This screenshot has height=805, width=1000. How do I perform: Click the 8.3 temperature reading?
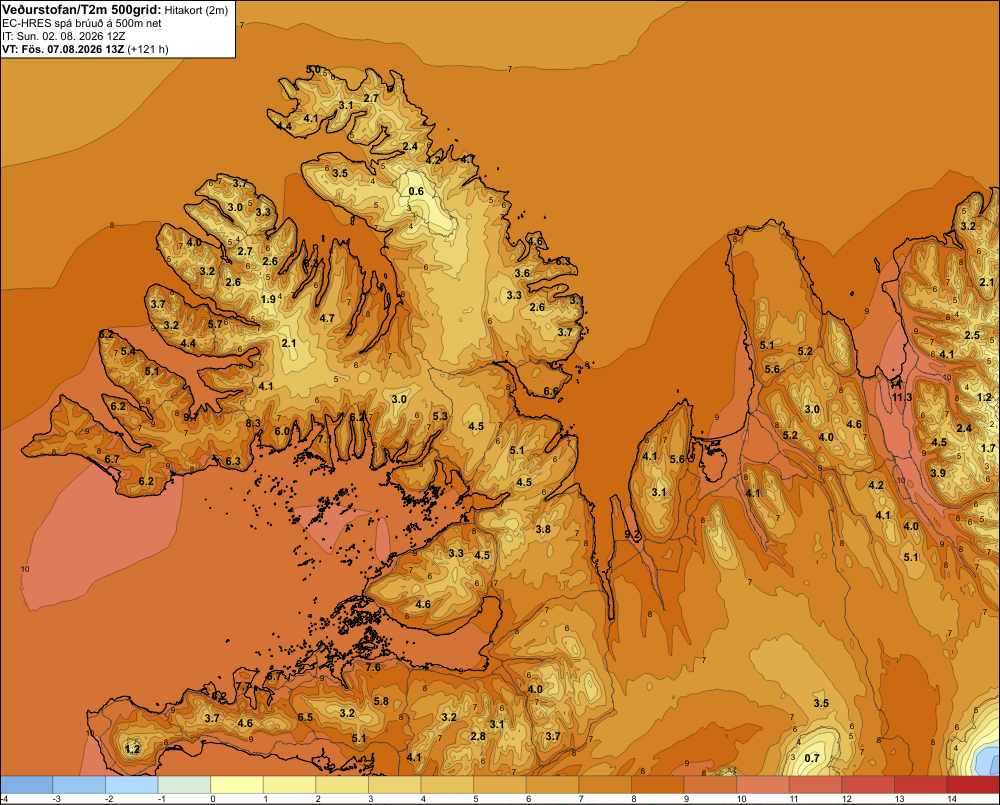click(x=253, y=422)
